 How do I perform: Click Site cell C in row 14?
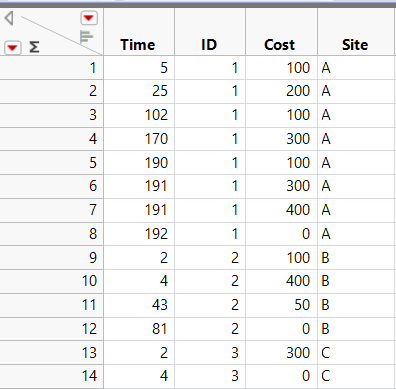(x=356, y=376)
